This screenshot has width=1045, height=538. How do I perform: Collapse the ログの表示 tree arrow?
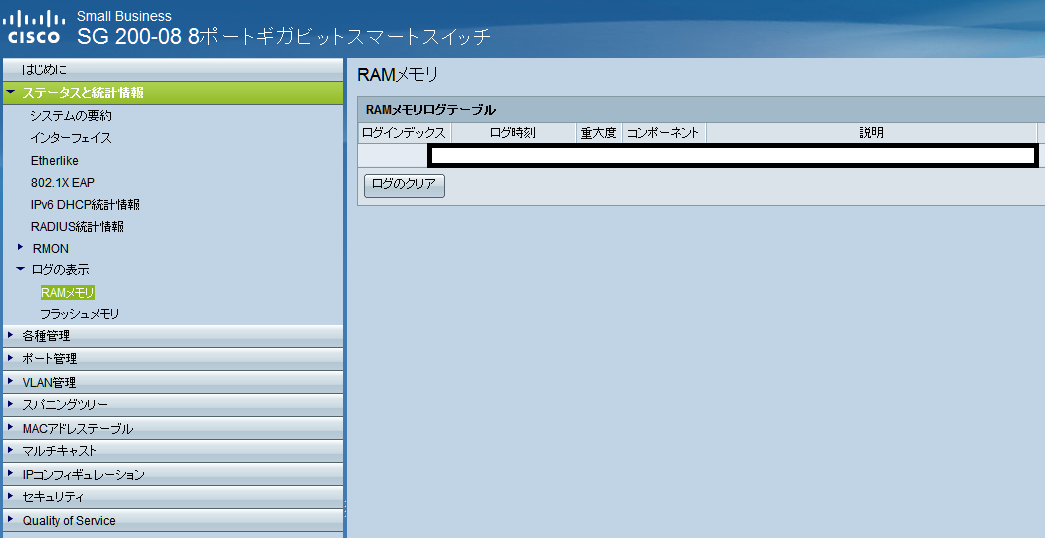(21, 269)
